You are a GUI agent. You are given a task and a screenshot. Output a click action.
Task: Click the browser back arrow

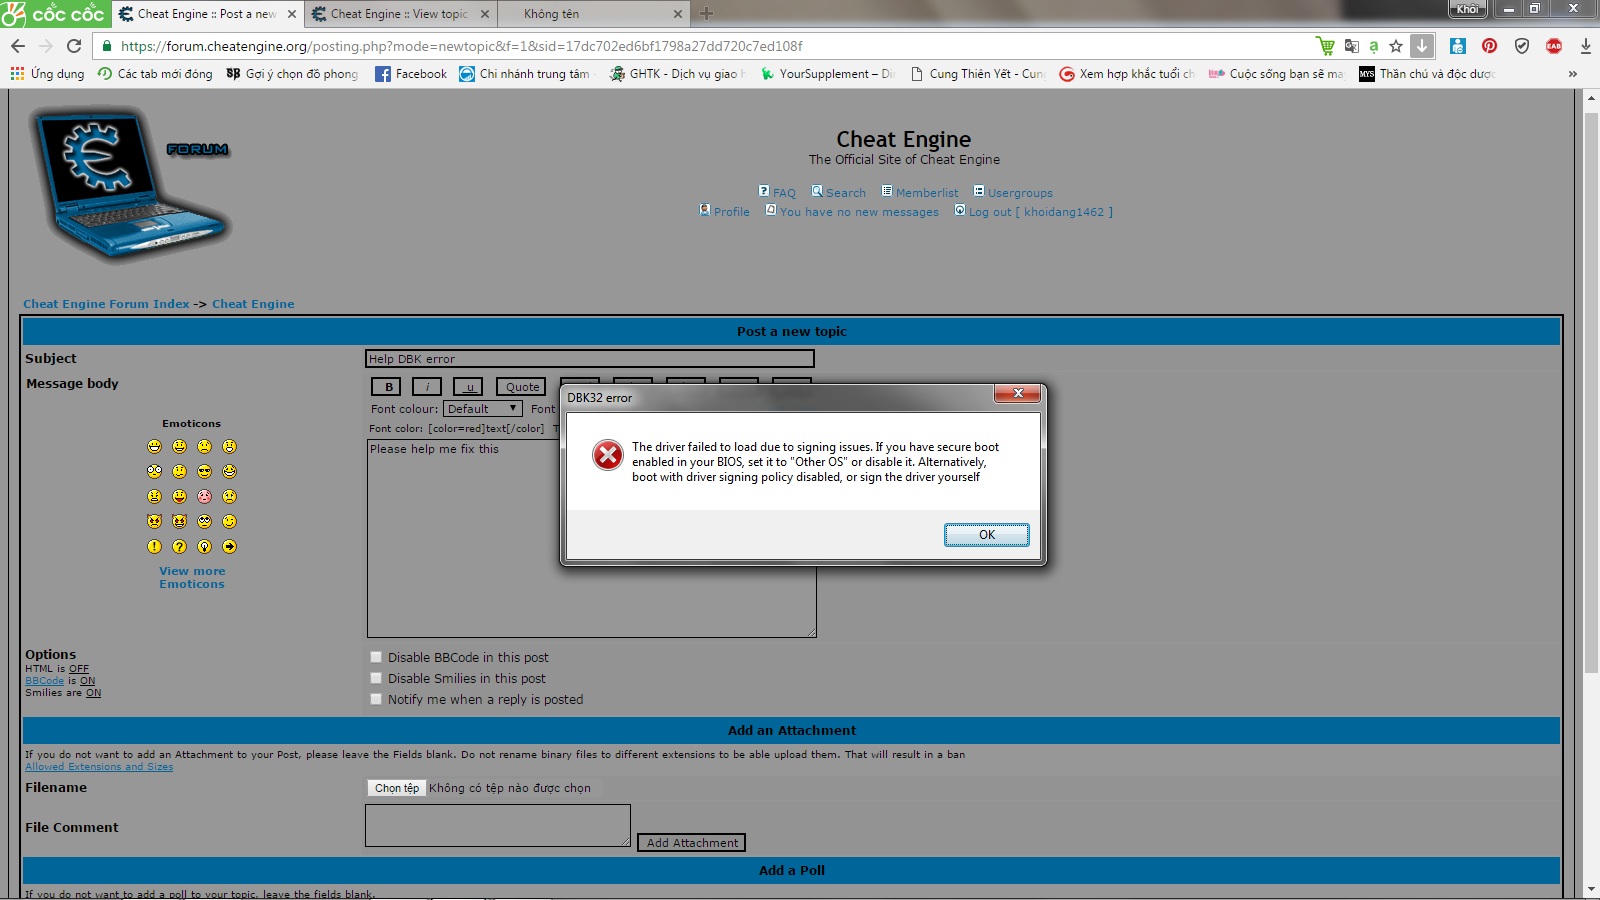click(18, 46)
